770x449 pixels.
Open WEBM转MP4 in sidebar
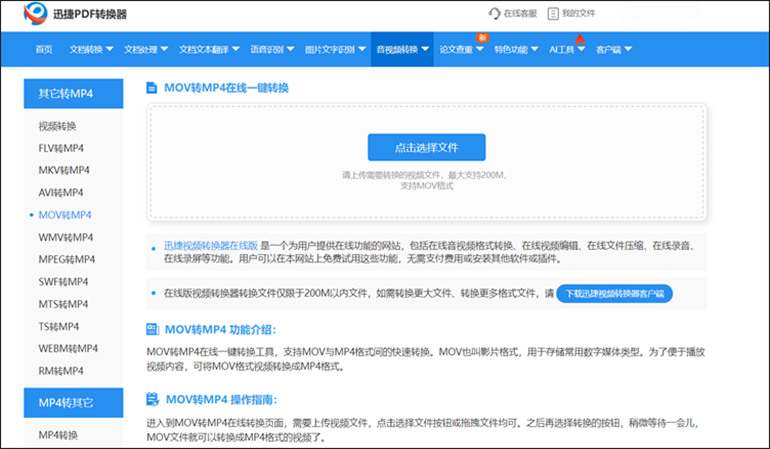[68, 348]
